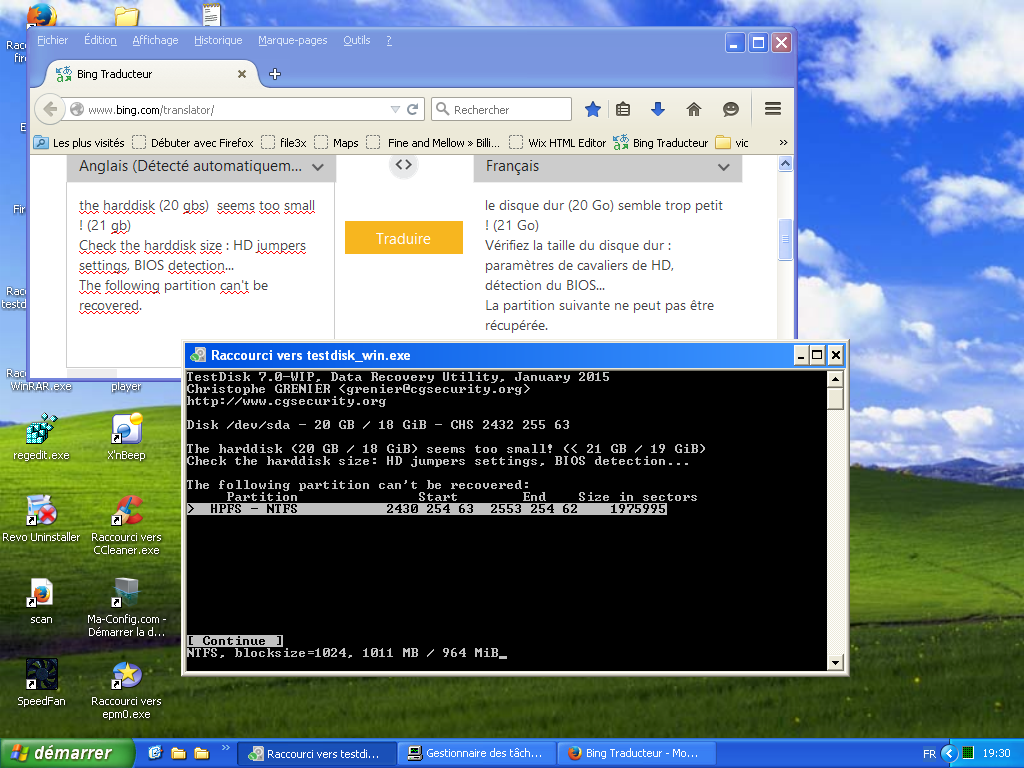1024x768 pixels.
Task: Go to Firefox home page icon
Action: pos(694,109)
